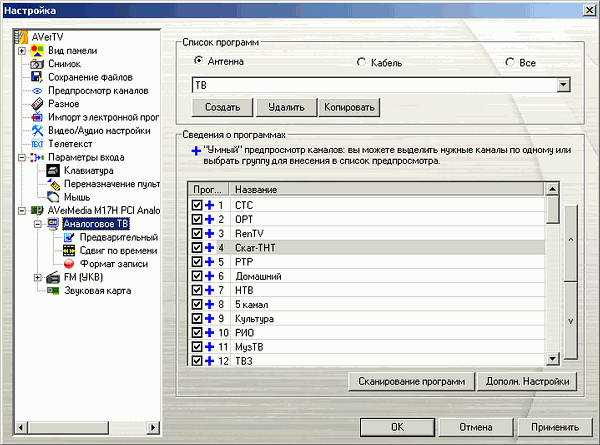This screenshot has height=445, width=600.
Task: Click the Импорт электронной прог TV icon
Action: [x=37, y=117]
